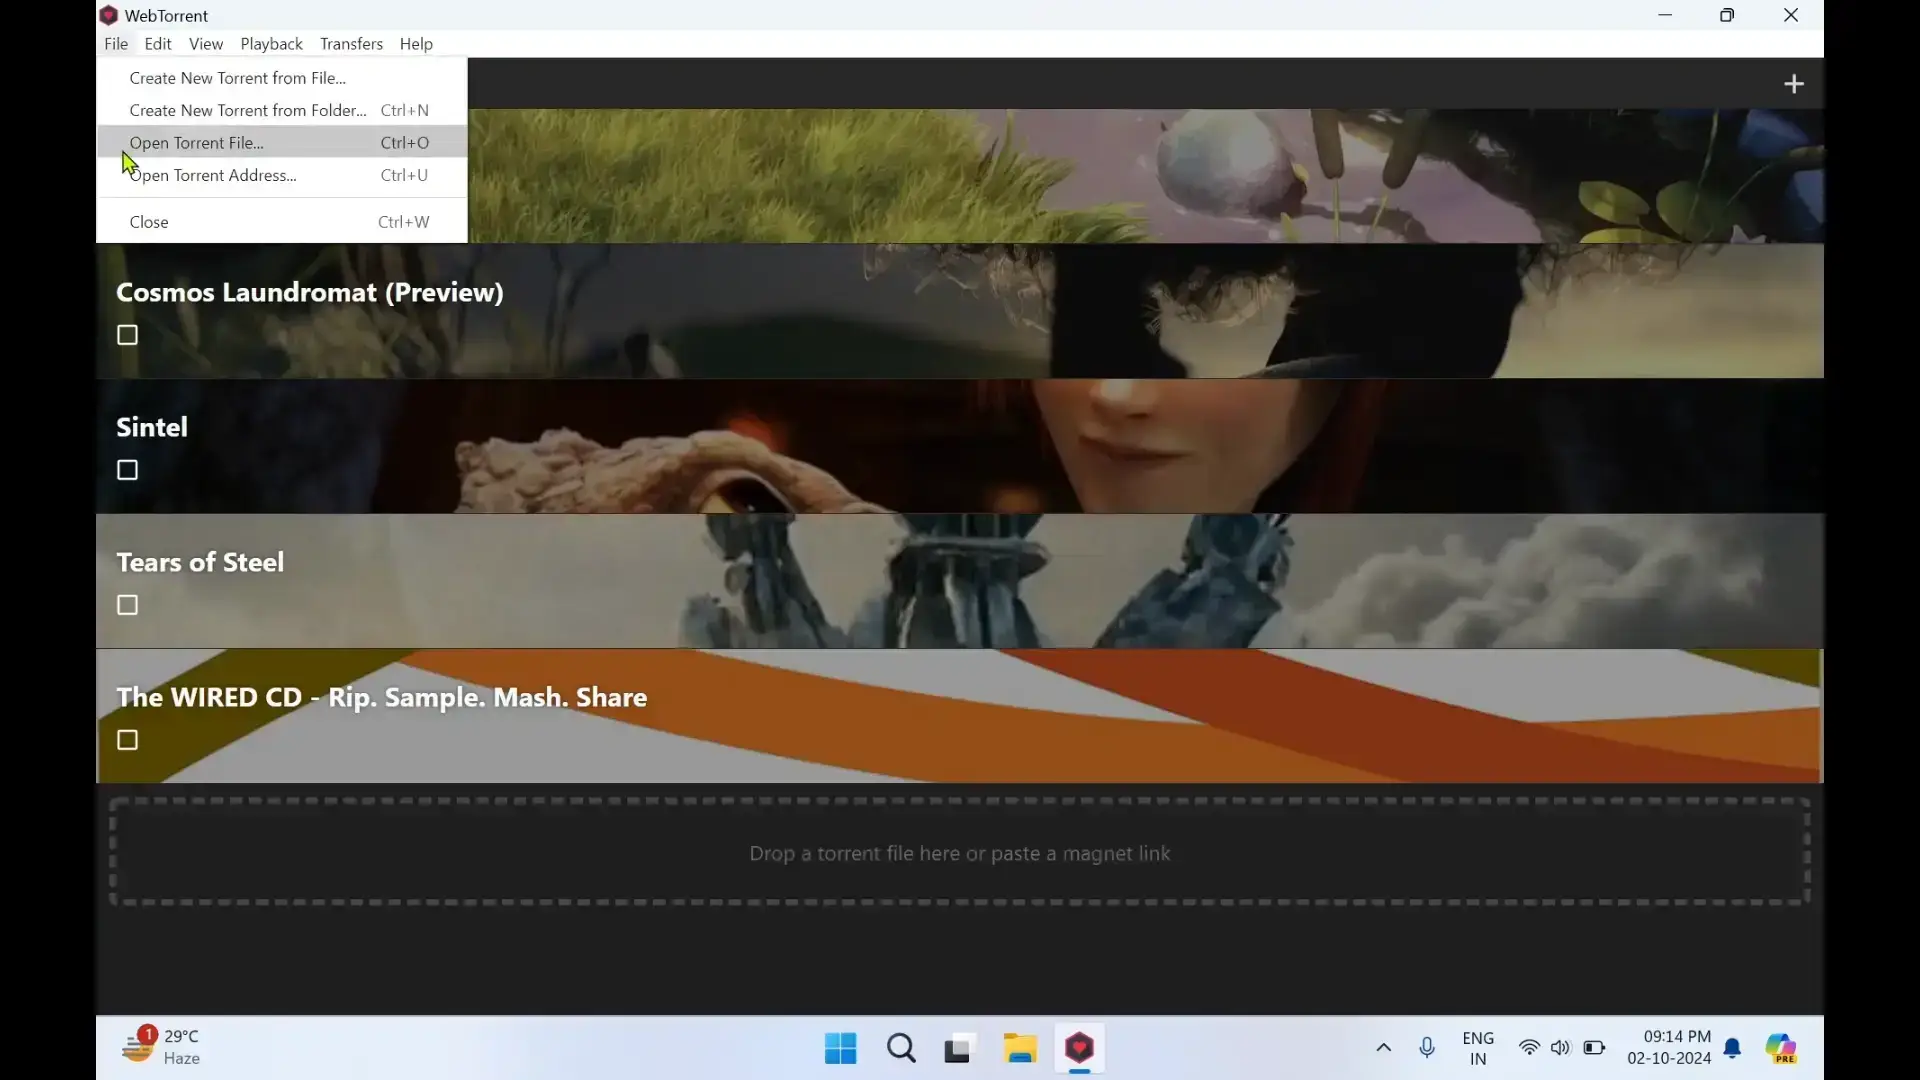Click Create New Torrent from Folder
This screenshot has height=1080, width=1920.
pyautogui.click(x=247, y=110)
